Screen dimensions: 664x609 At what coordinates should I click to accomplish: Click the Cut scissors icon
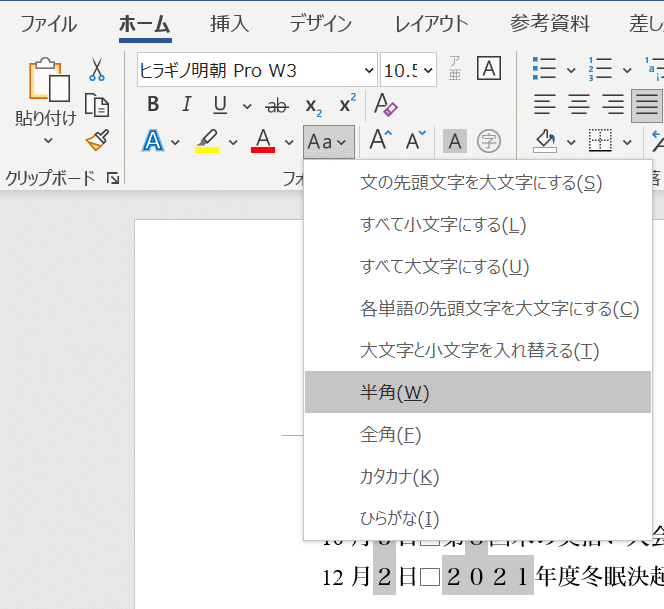click(97, 69)
